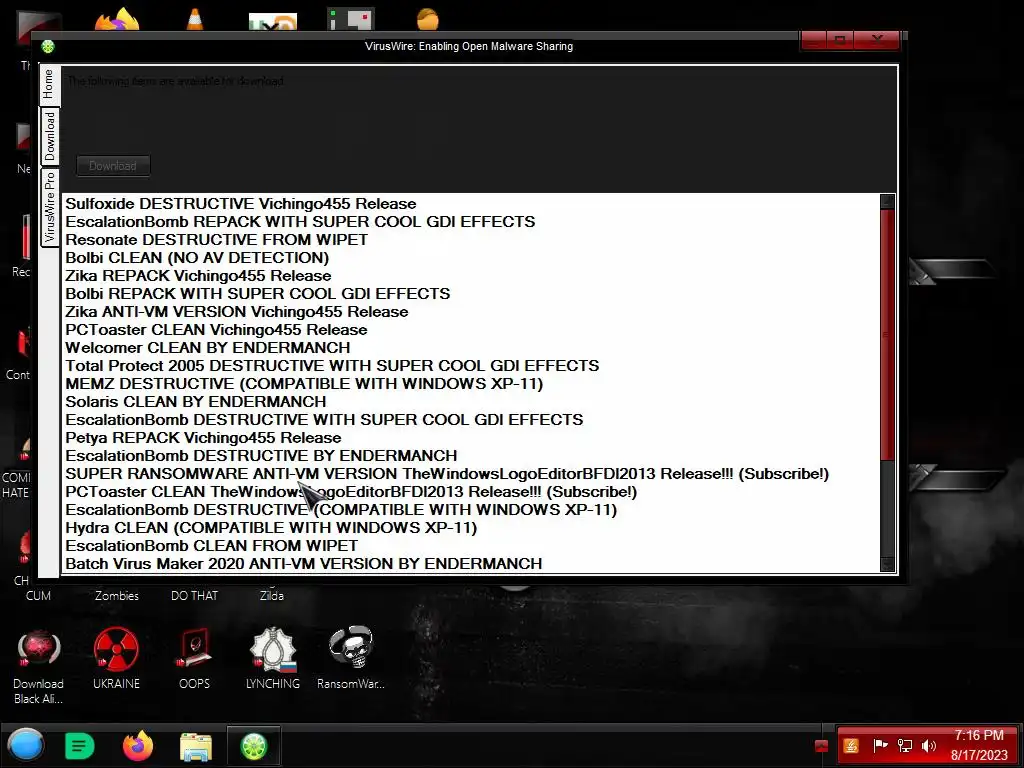Click the Start orb on the taskbar
The height and width of the screenshot is (768, 1024).
point(26,746)
